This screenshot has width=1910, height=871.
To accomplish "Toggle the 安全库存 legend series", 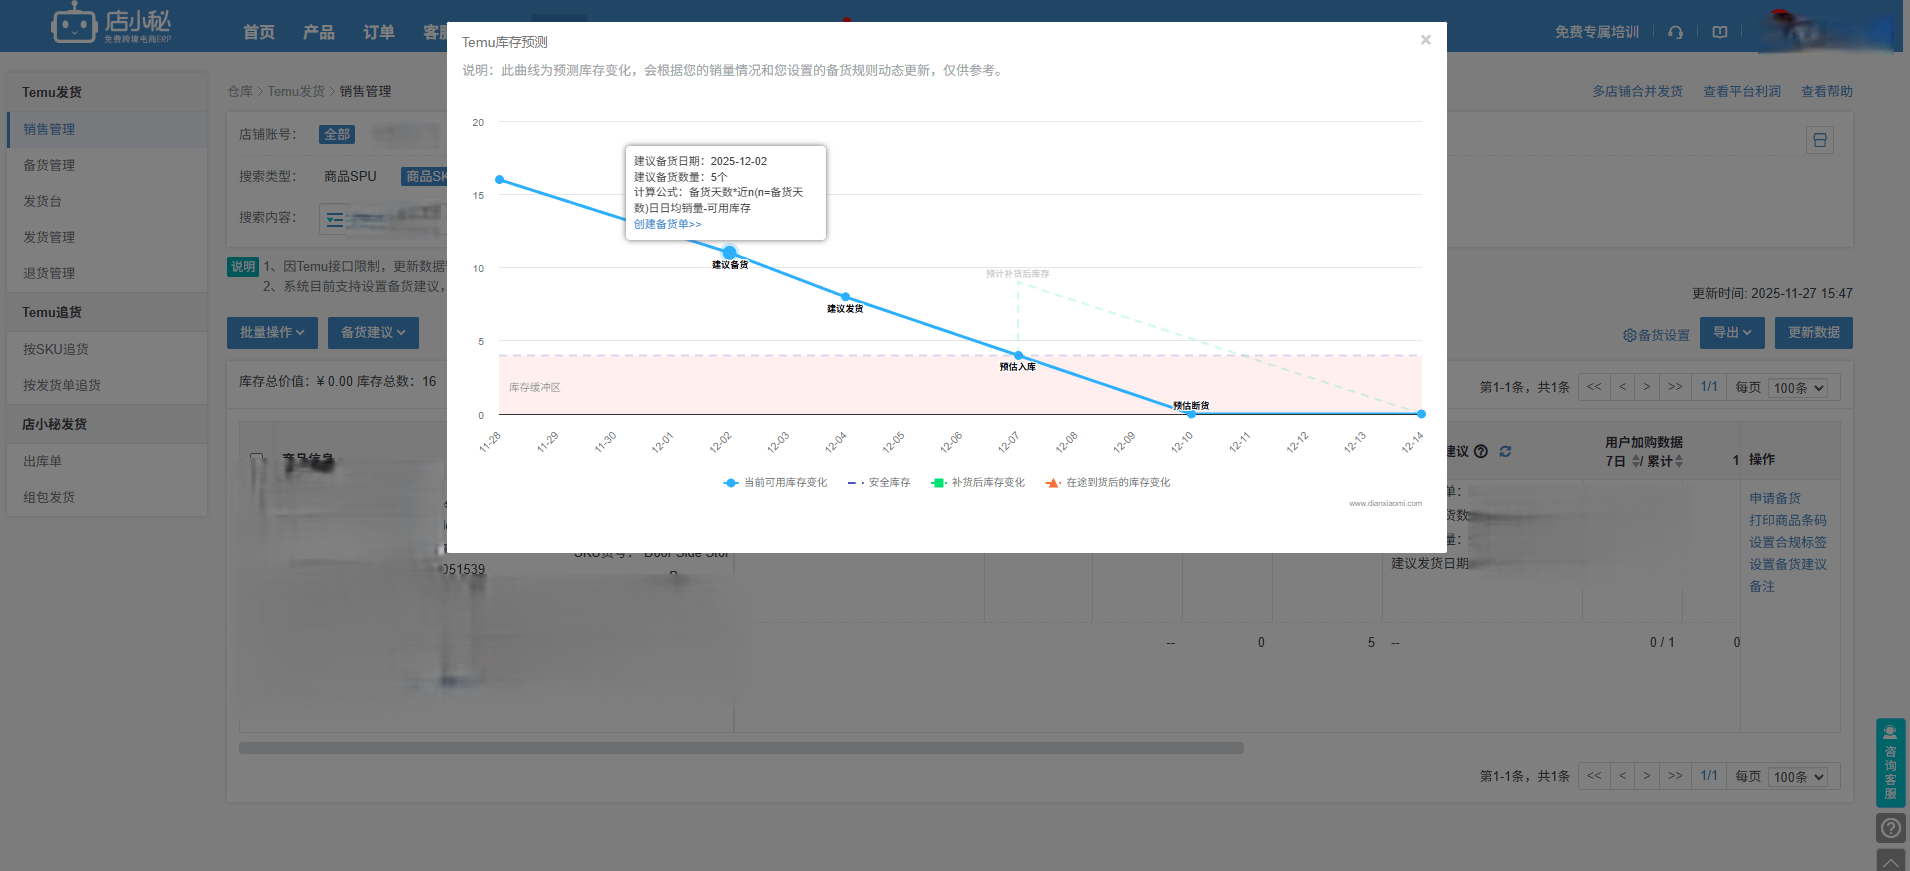I will 879,483.
